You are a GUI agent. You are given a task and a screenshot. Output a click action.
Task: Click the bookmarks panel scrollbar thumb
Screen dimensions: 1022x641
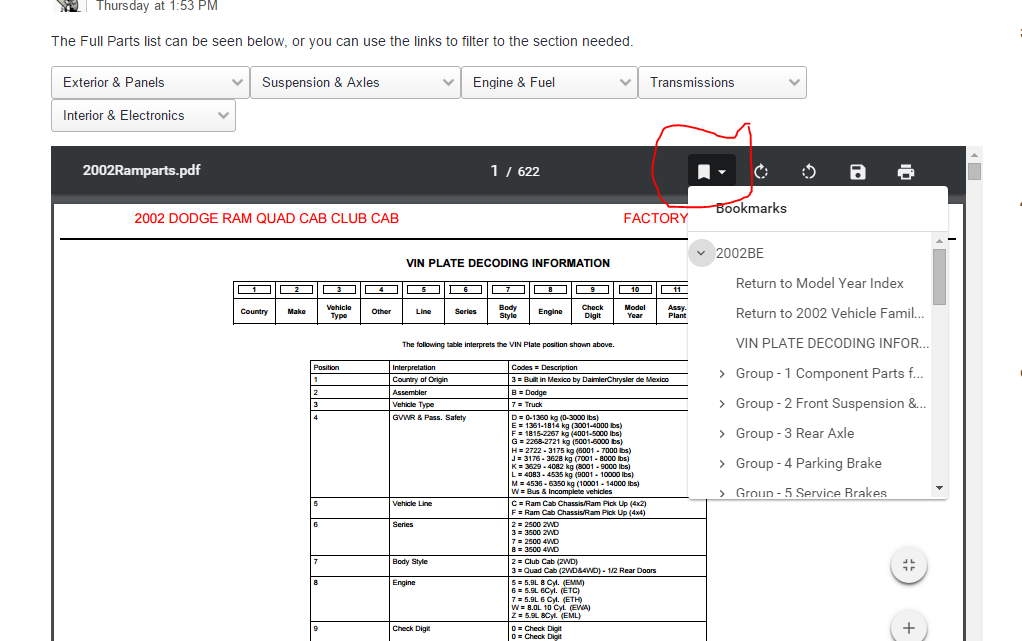coord(939,276)
